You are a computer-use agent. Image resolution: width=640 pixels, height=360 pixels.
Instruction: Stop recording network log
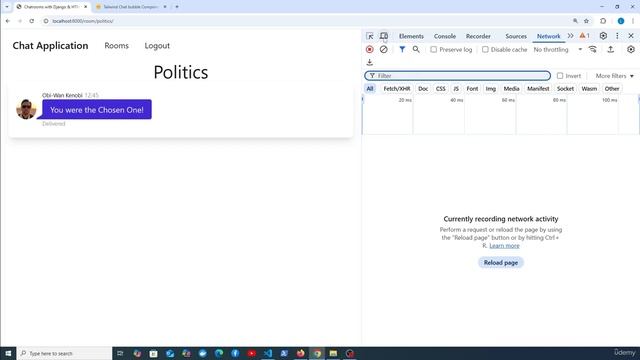click(370, 49)
